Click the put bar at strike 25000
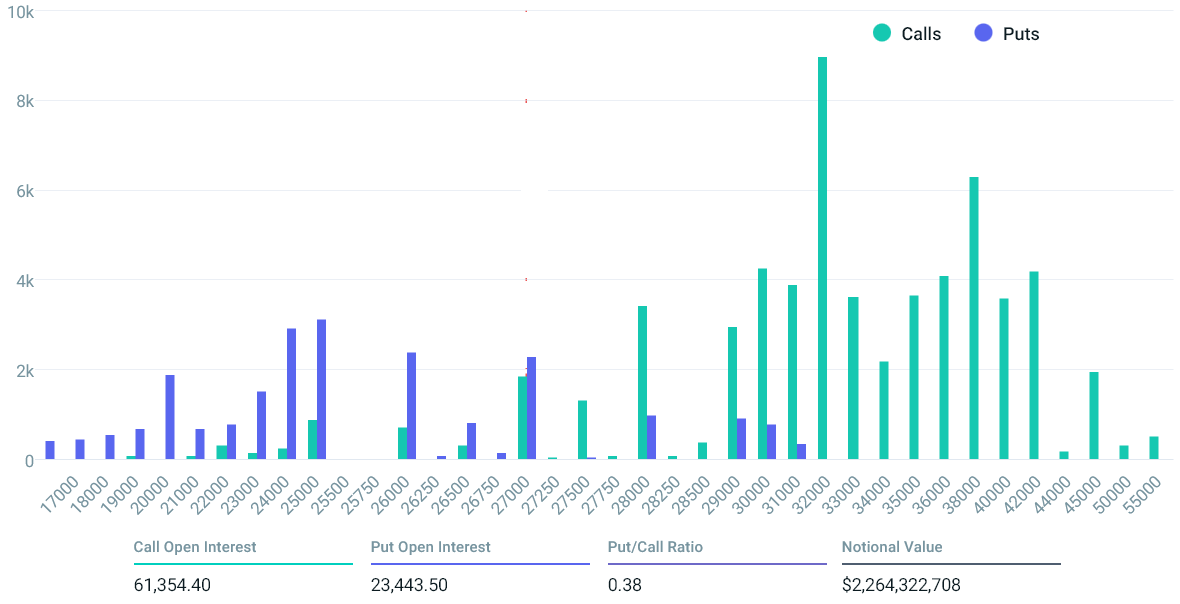This screenshot has width=1180, height=604. click(321, 390)
